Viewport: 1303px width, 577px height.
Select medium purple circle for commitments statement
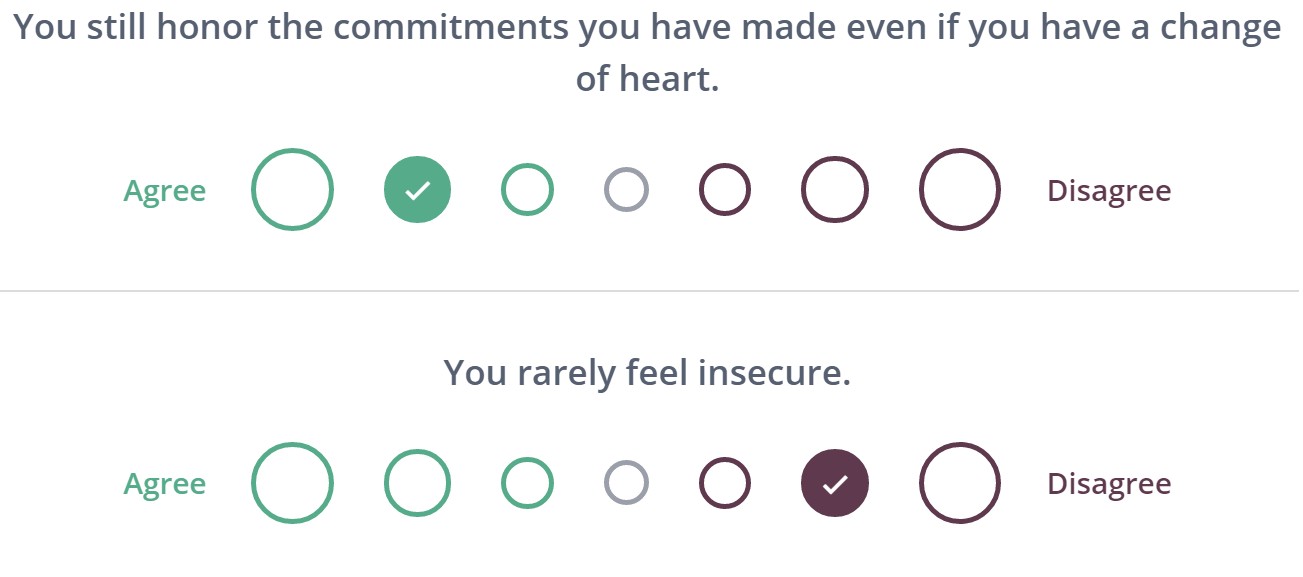[835, 190]
